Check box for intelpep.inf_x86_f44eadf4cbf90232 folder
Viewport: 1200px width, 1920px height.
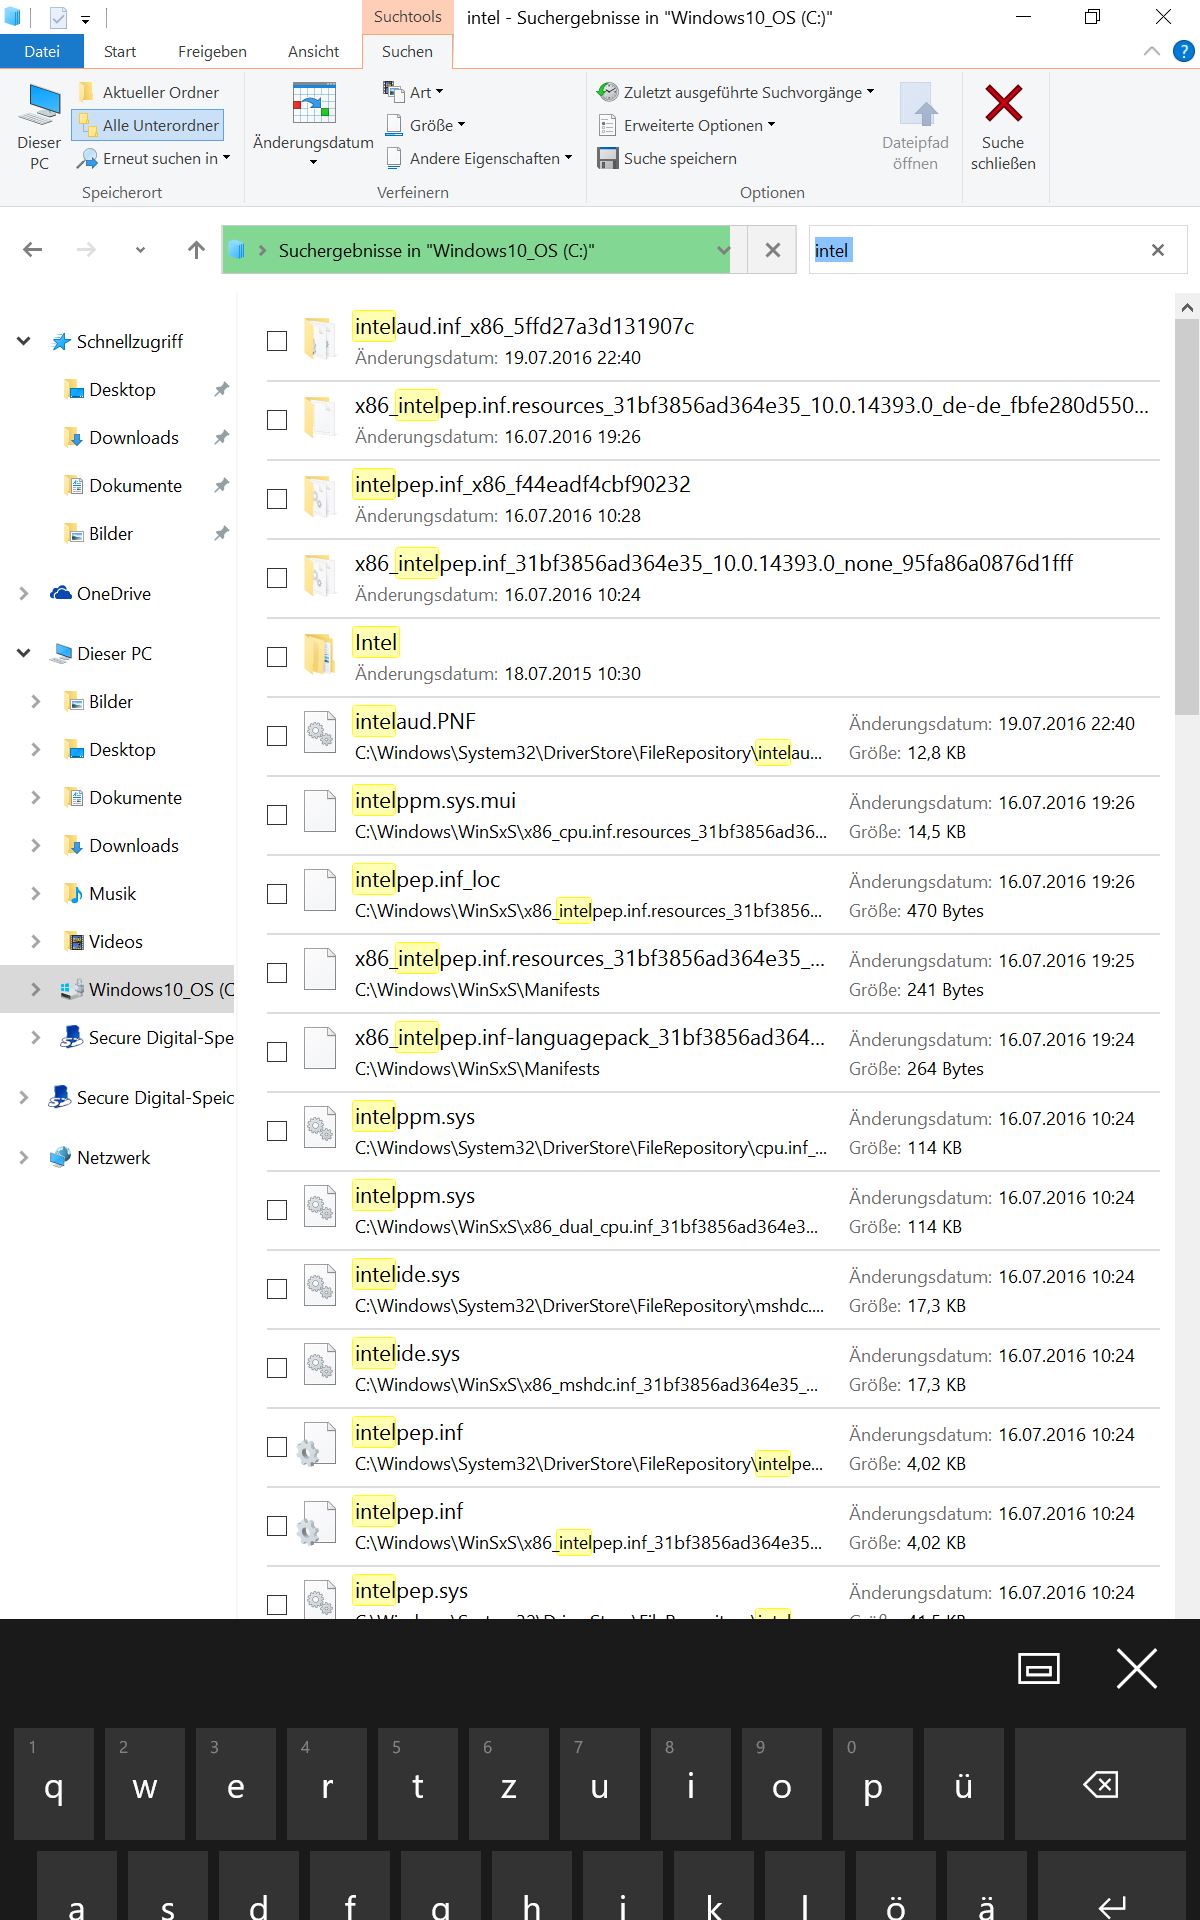[277, 499]
